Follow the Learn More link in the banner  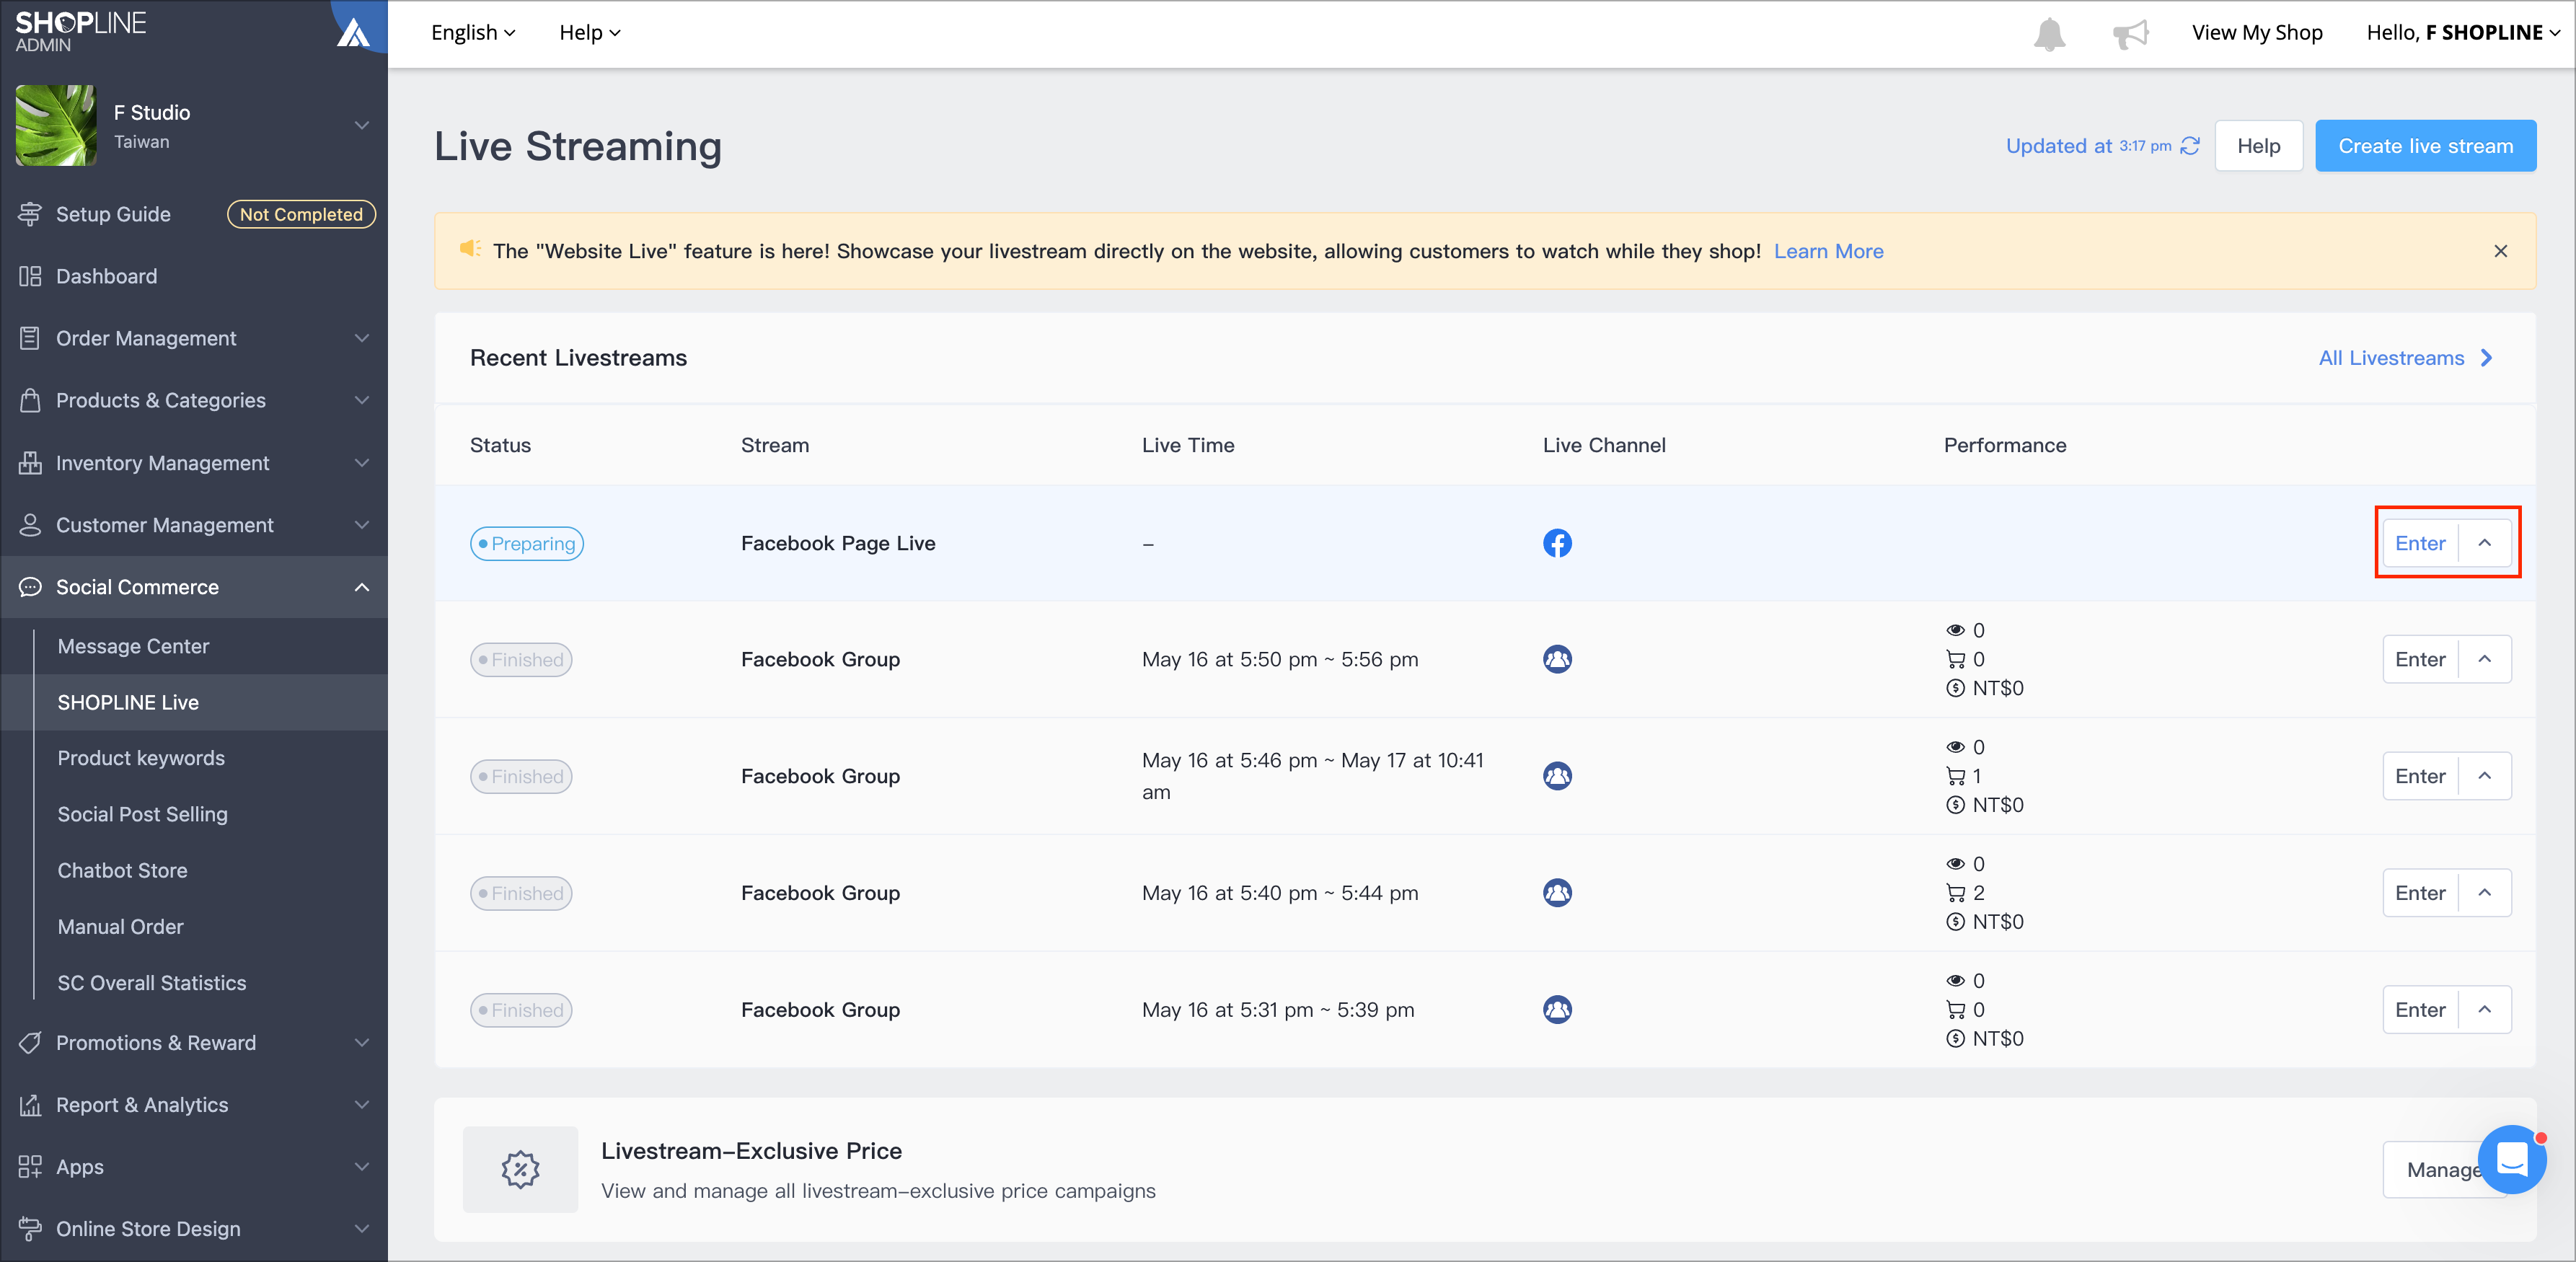pos(1828,251)
